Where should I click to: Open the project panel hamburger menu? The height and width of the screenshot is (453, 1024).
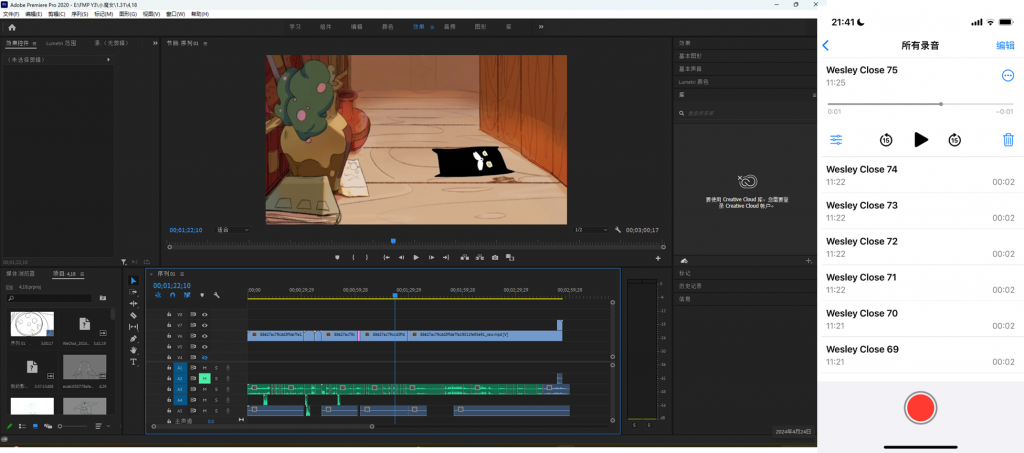80,274
